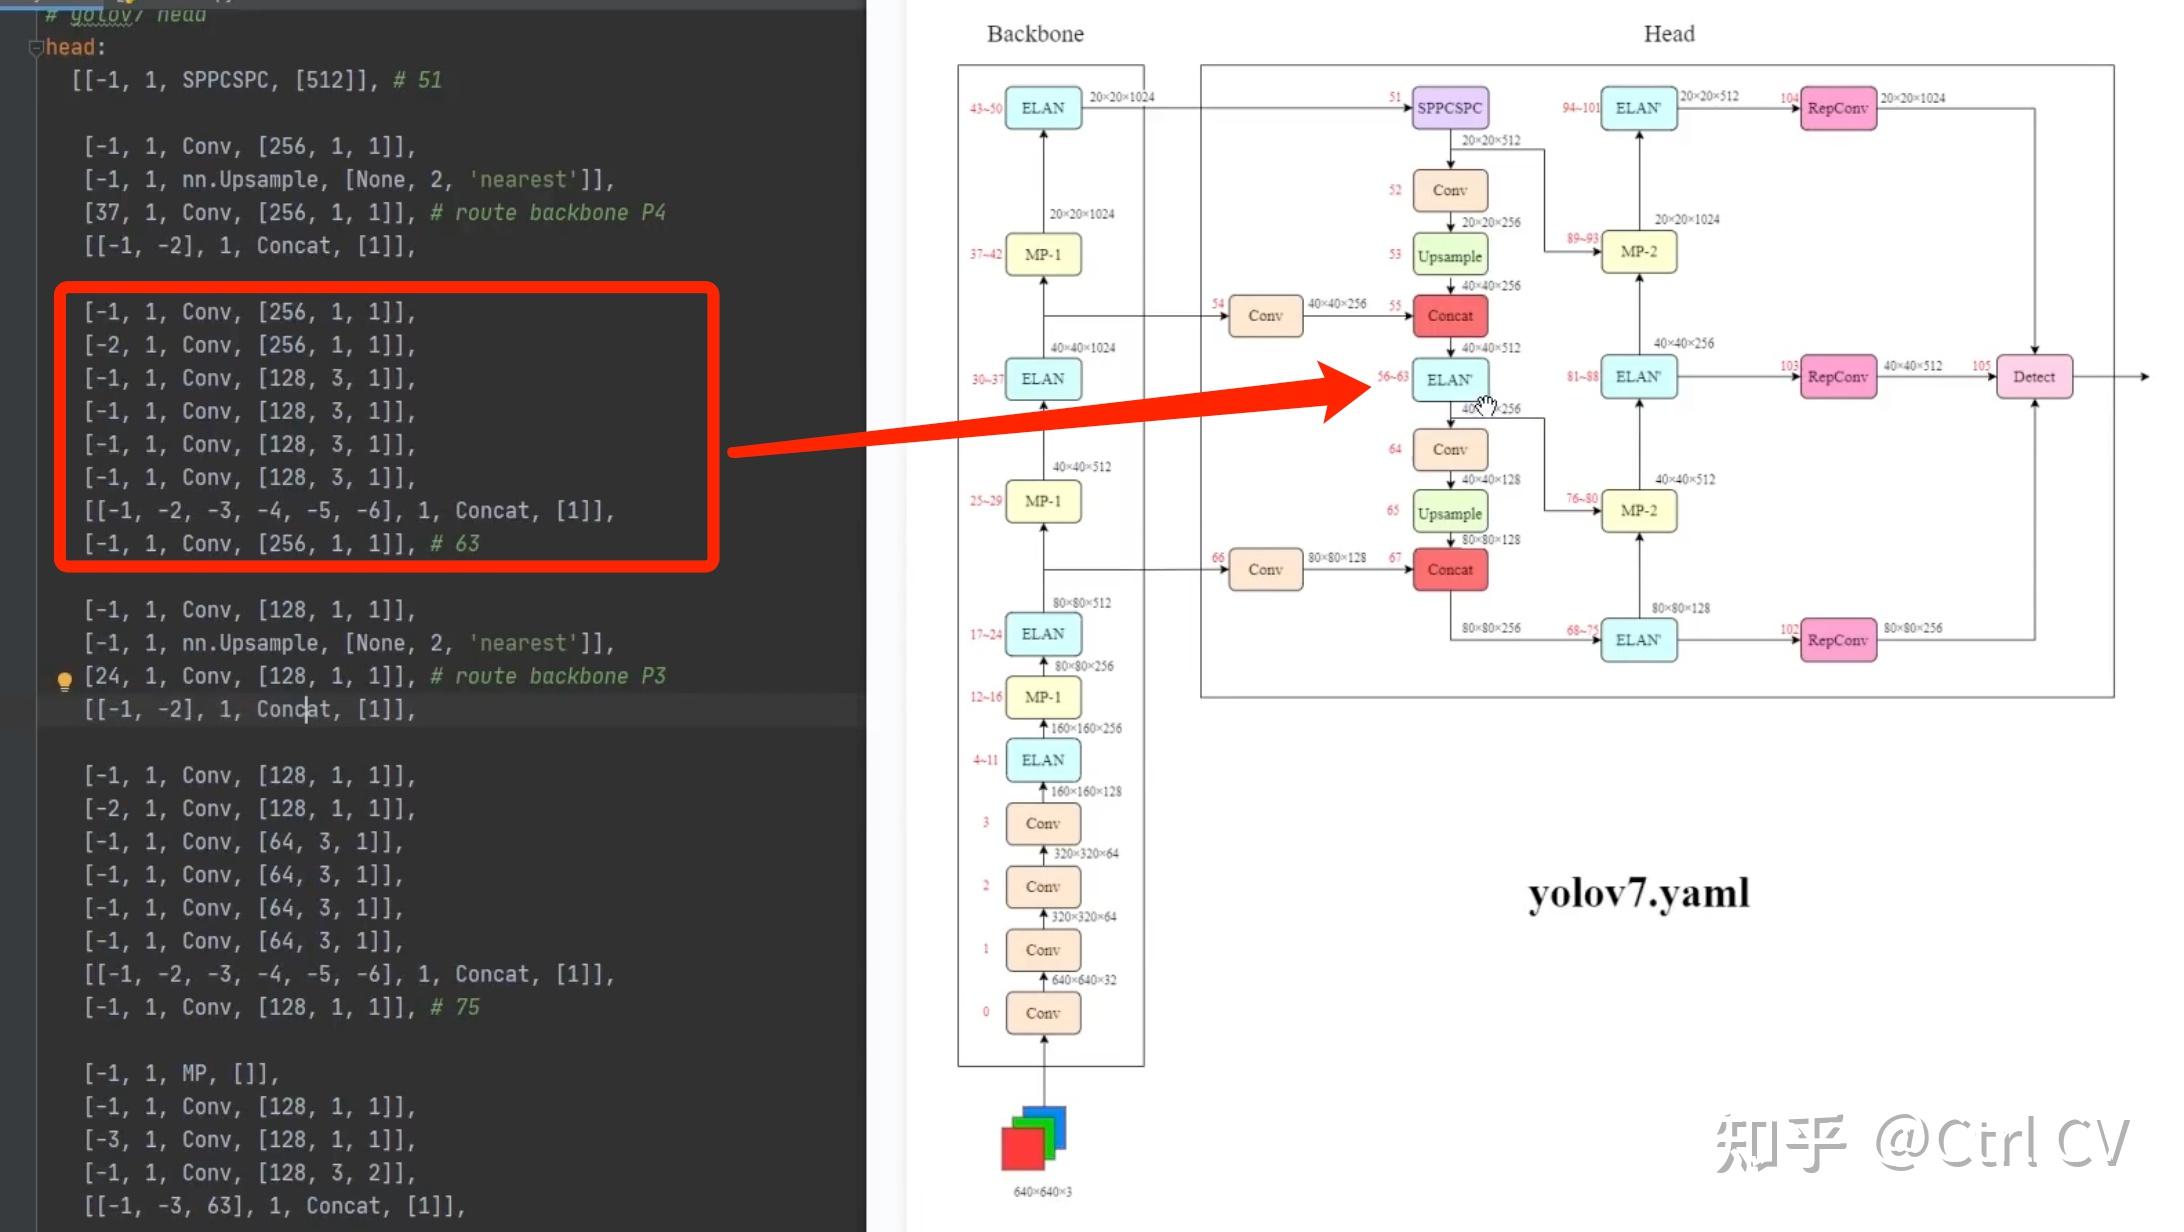Collapse the head: code fold marker

click(x=36, y=47)
